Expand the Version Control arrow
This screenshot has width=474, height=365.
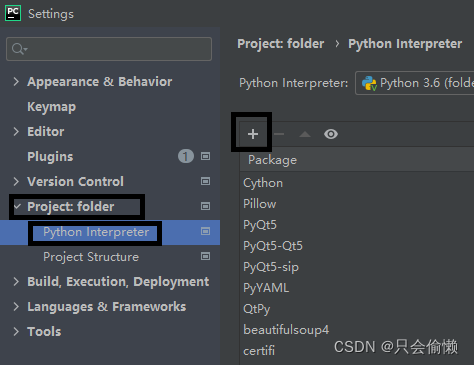pyautogui.click(x=16, y=182)
